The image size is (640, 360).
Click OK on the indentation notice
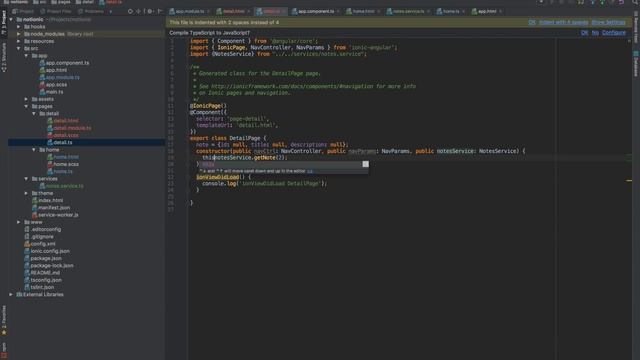click(532, 22)
